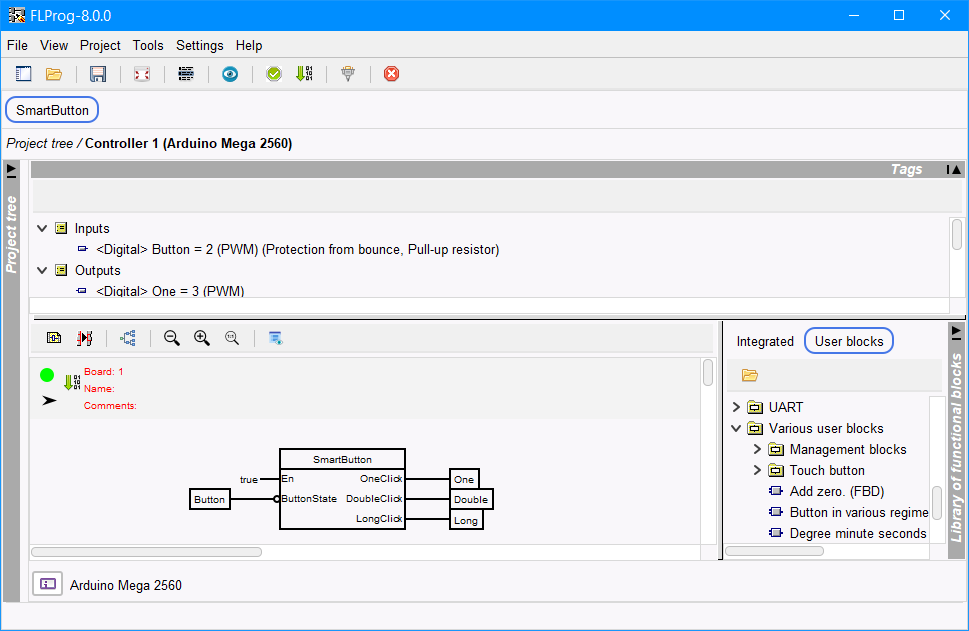Image resolution: width=969 pixels, height=631 pixels.
Task: Open the File menu
Action: [17, 46]
